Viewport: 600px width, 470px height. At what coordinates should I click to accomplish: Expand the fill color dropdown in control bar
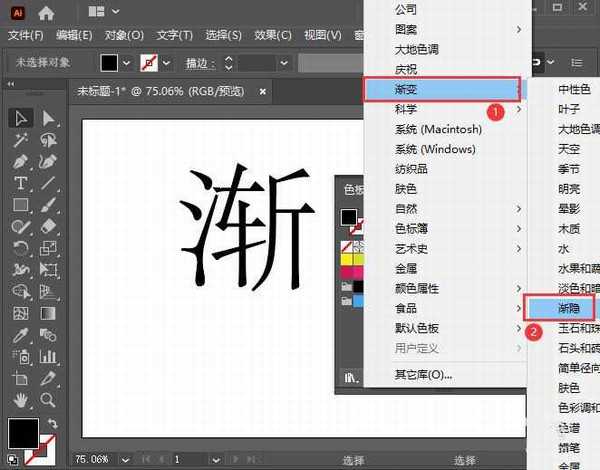pyautogui.click(x=126, y=63)
